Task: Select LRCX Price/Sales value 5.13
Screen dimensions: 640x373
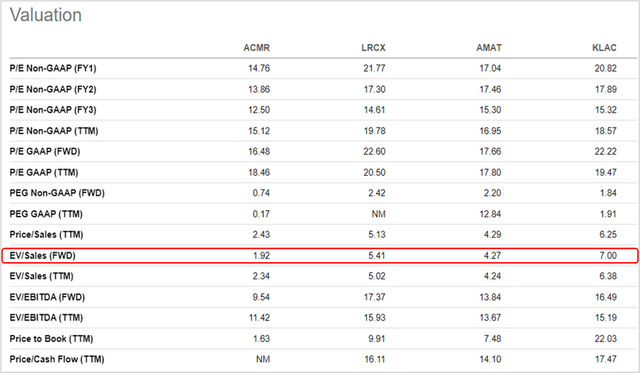Action: (376, 235)
